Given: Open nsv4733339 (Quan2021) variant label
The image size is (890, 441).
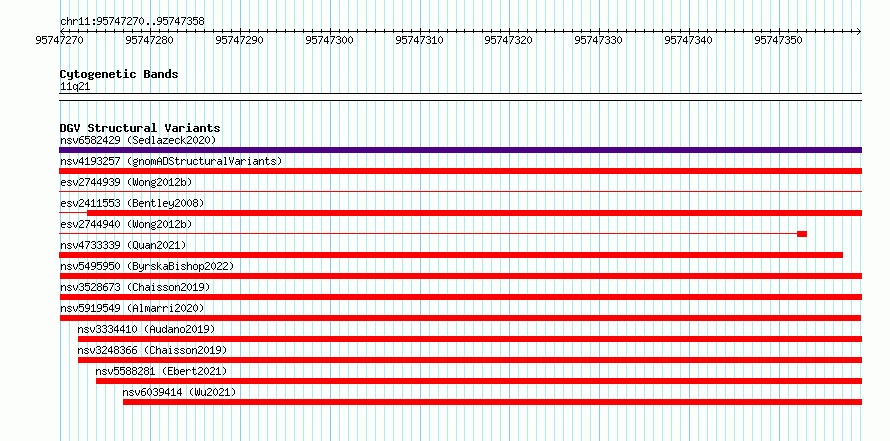Looking at the screenshot, I should tap(123, 245).
